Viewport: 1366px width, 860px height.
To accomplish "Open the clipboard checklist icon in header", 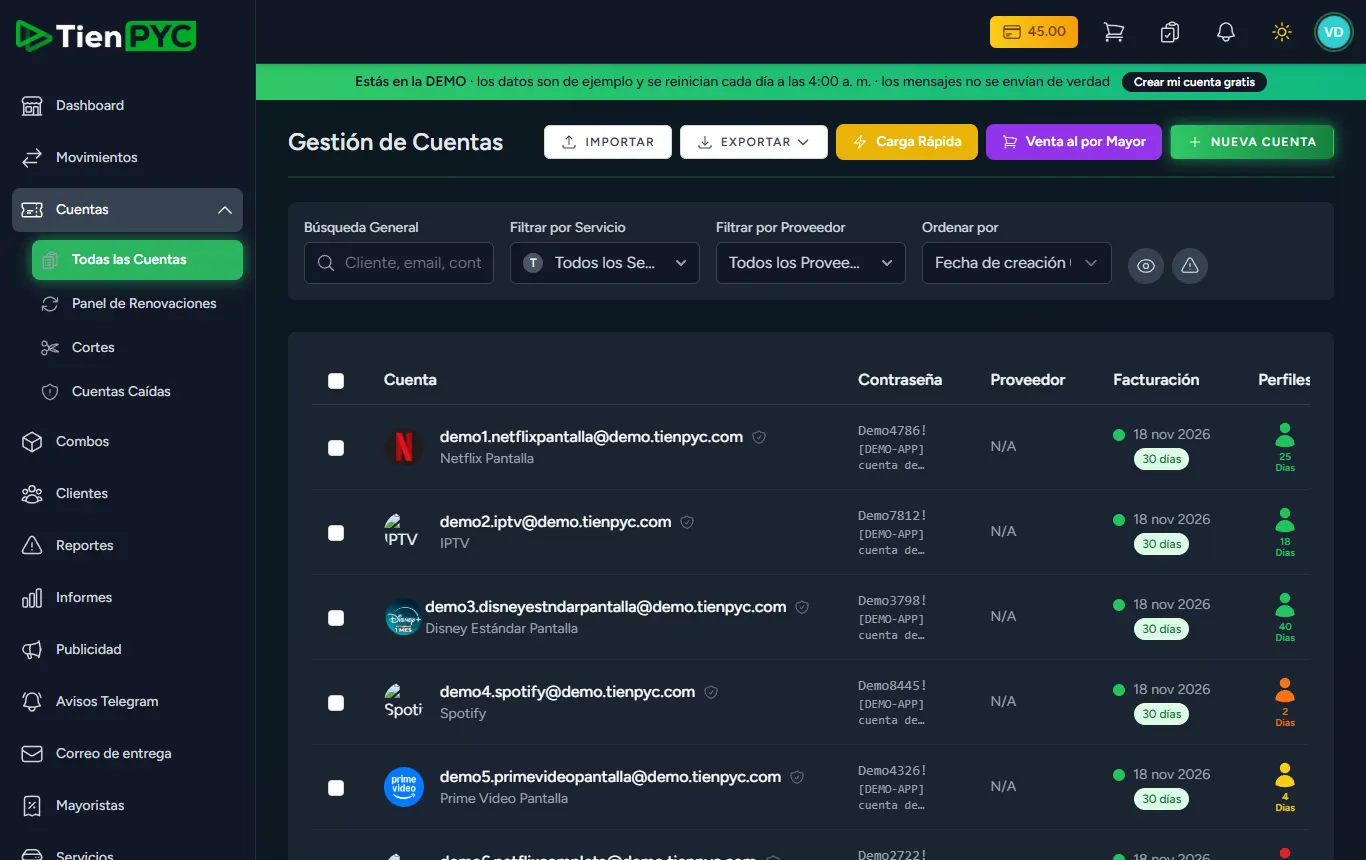I will coord(1169,32).
